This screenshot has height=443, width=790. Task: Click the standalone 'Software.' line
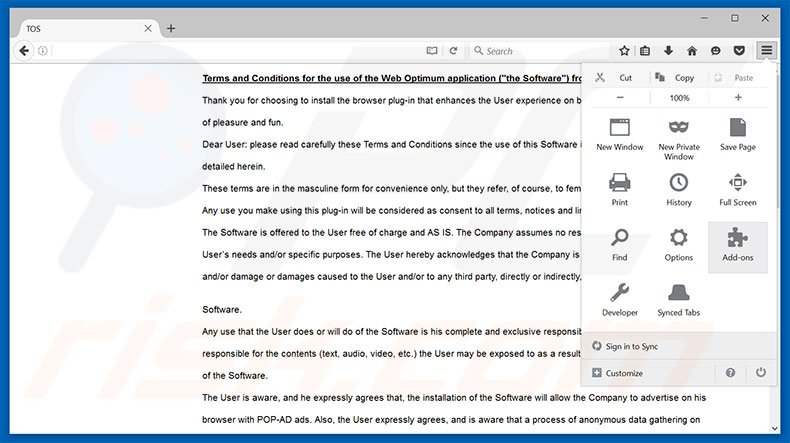click(x=222, y=309)
